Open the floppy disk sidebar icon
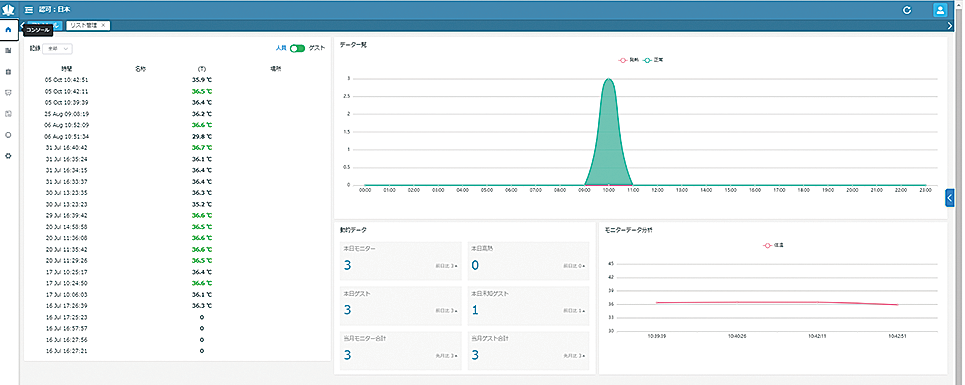Screen dimensions: 965x385 pos(8,114)
